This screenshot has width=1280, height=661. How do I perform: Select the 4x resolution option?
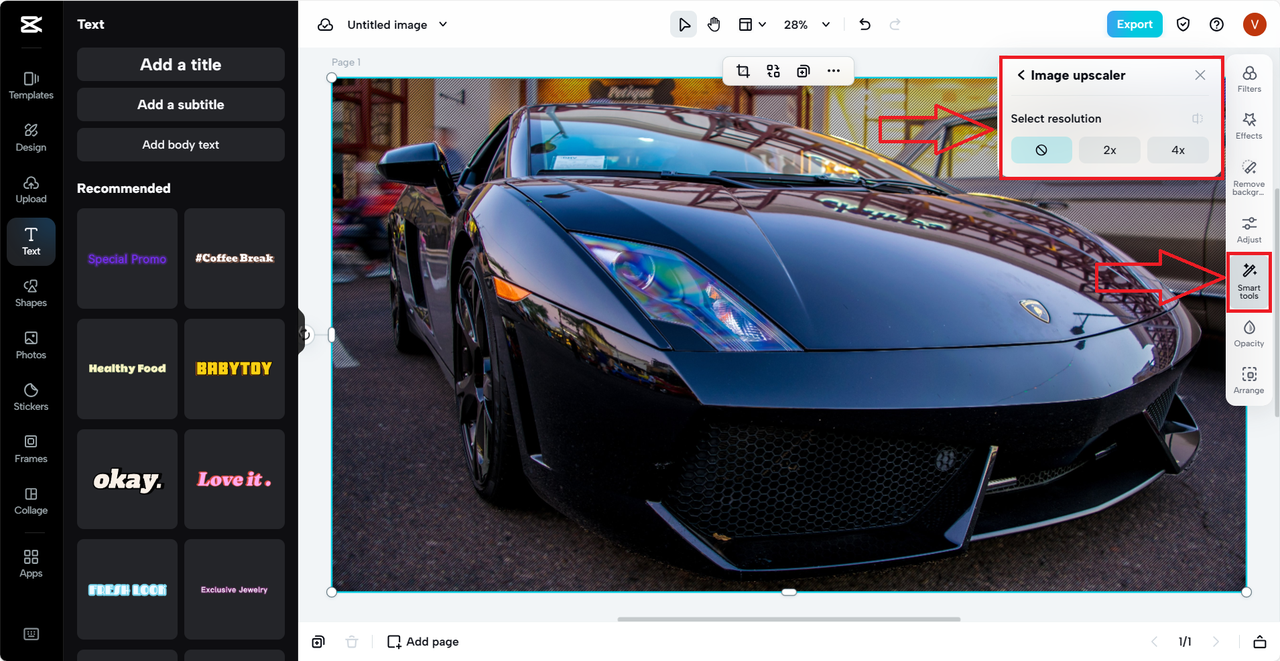[1178, 150]
